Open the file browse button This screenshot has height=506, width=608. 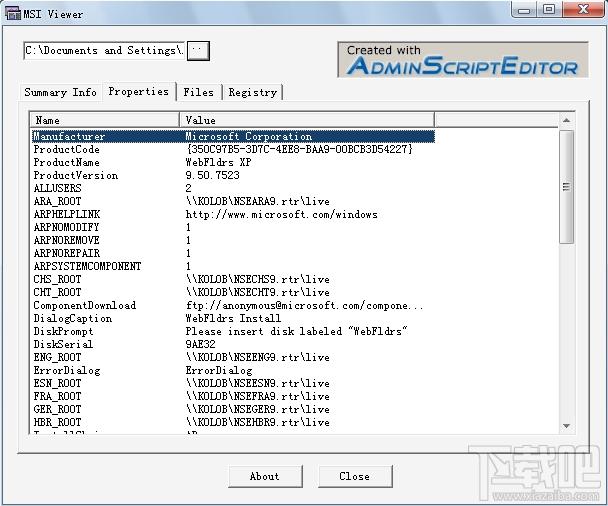pos(198,51)
